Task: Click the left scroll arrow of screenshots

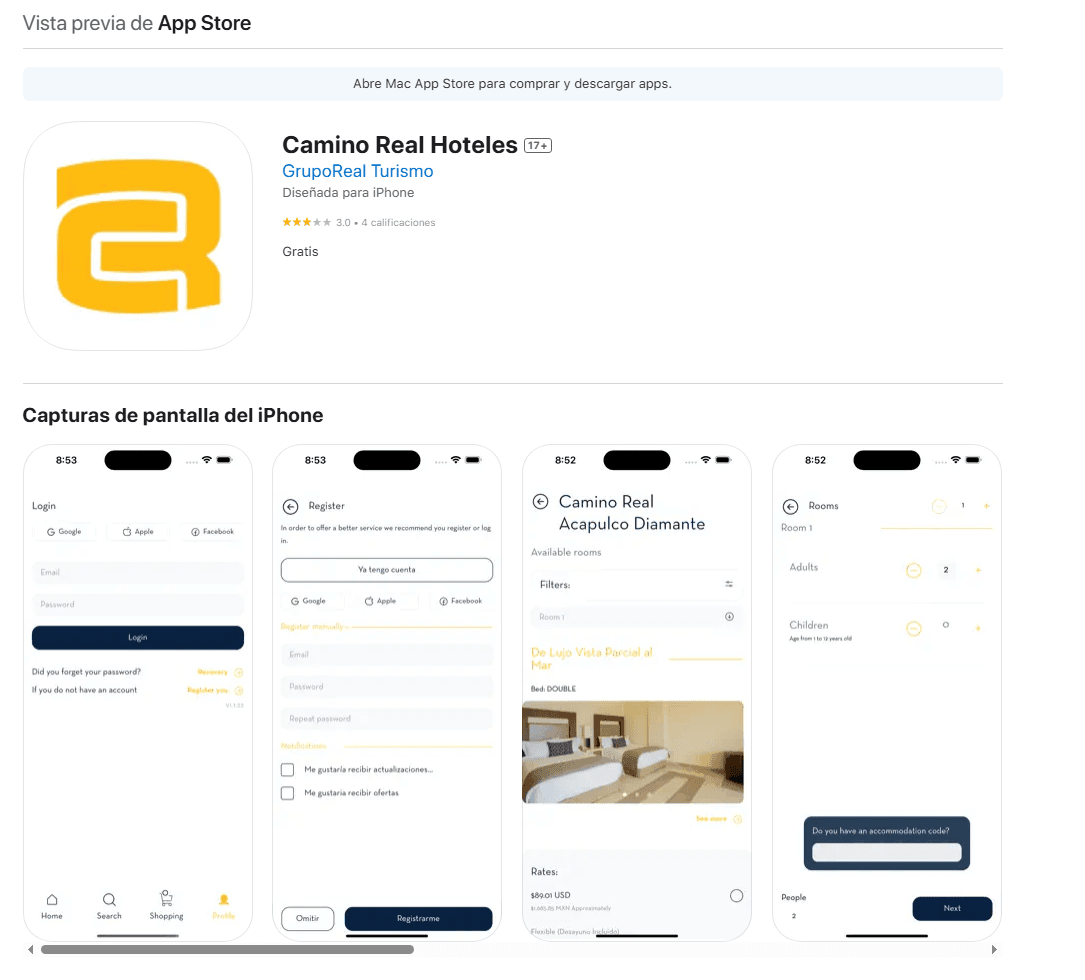Action: click(x=30, y=949)
